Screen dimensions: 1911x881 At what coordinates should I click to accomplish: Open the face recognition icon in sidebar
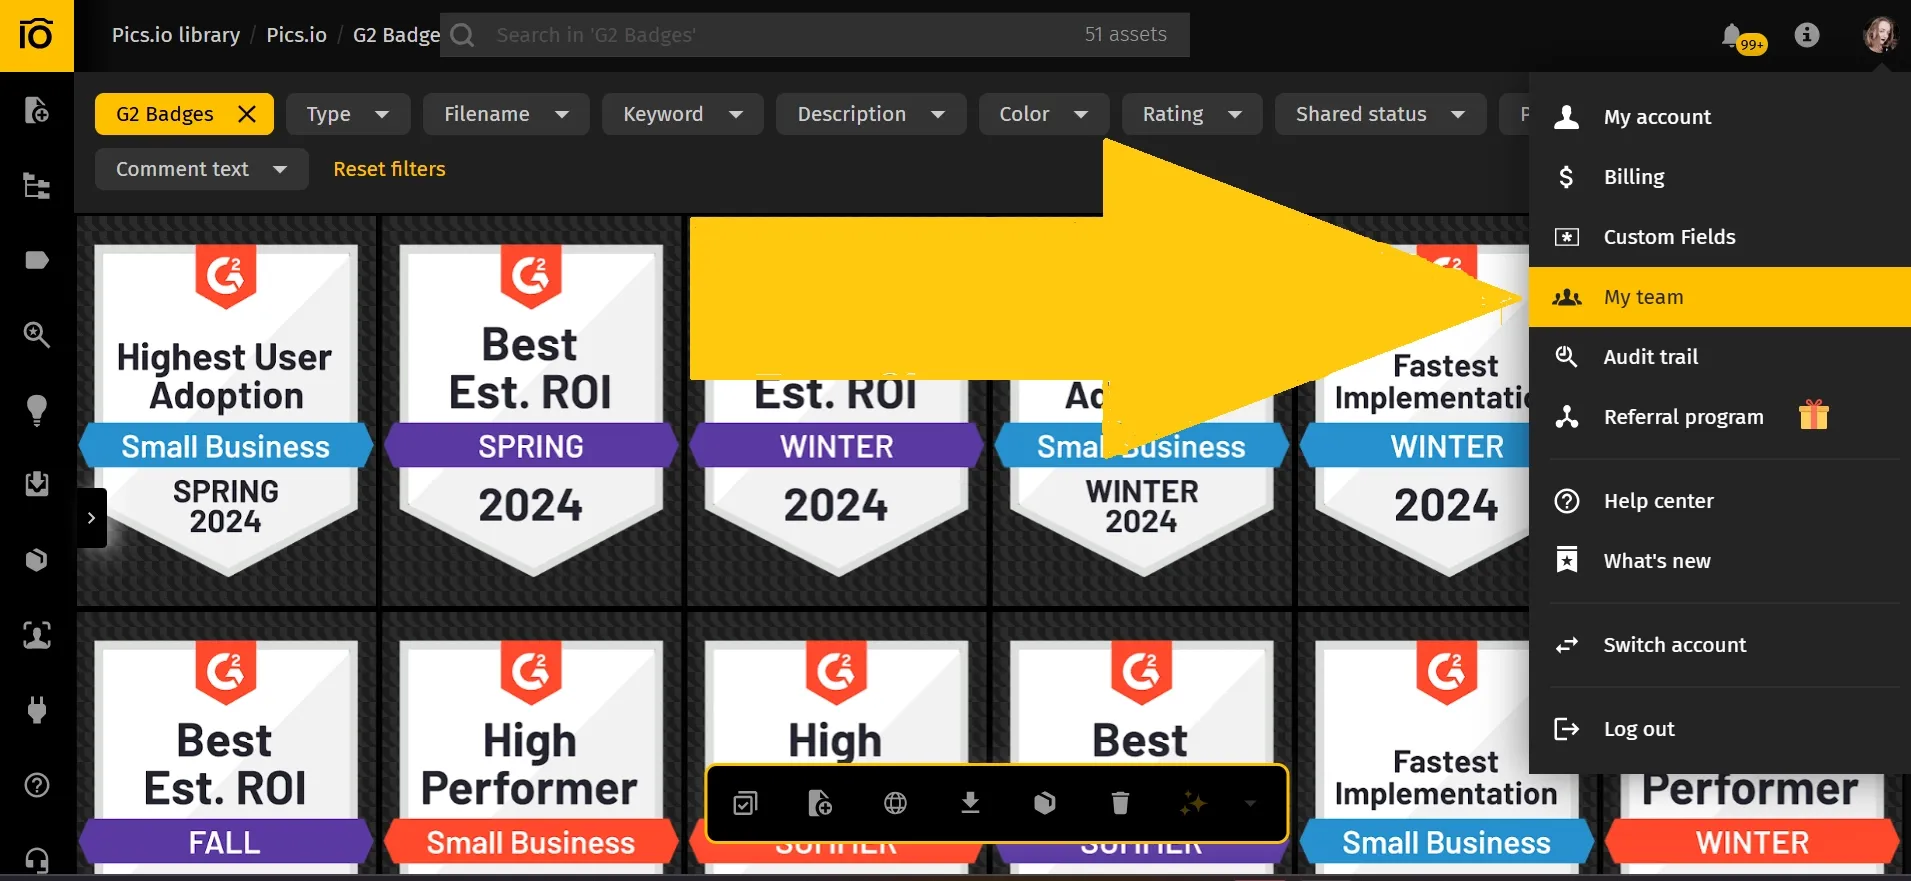click(36, 635)
